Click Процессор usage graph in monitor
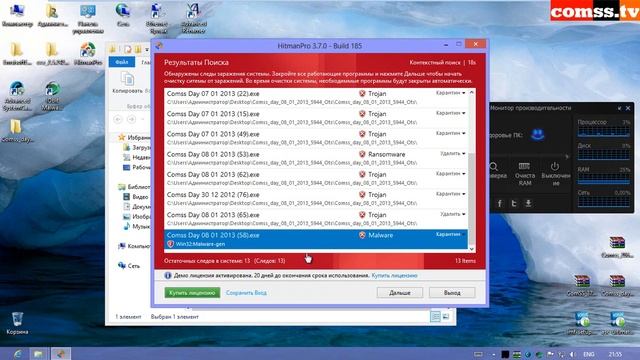Viewport: 640px width, 360px height. click(604, 131)
